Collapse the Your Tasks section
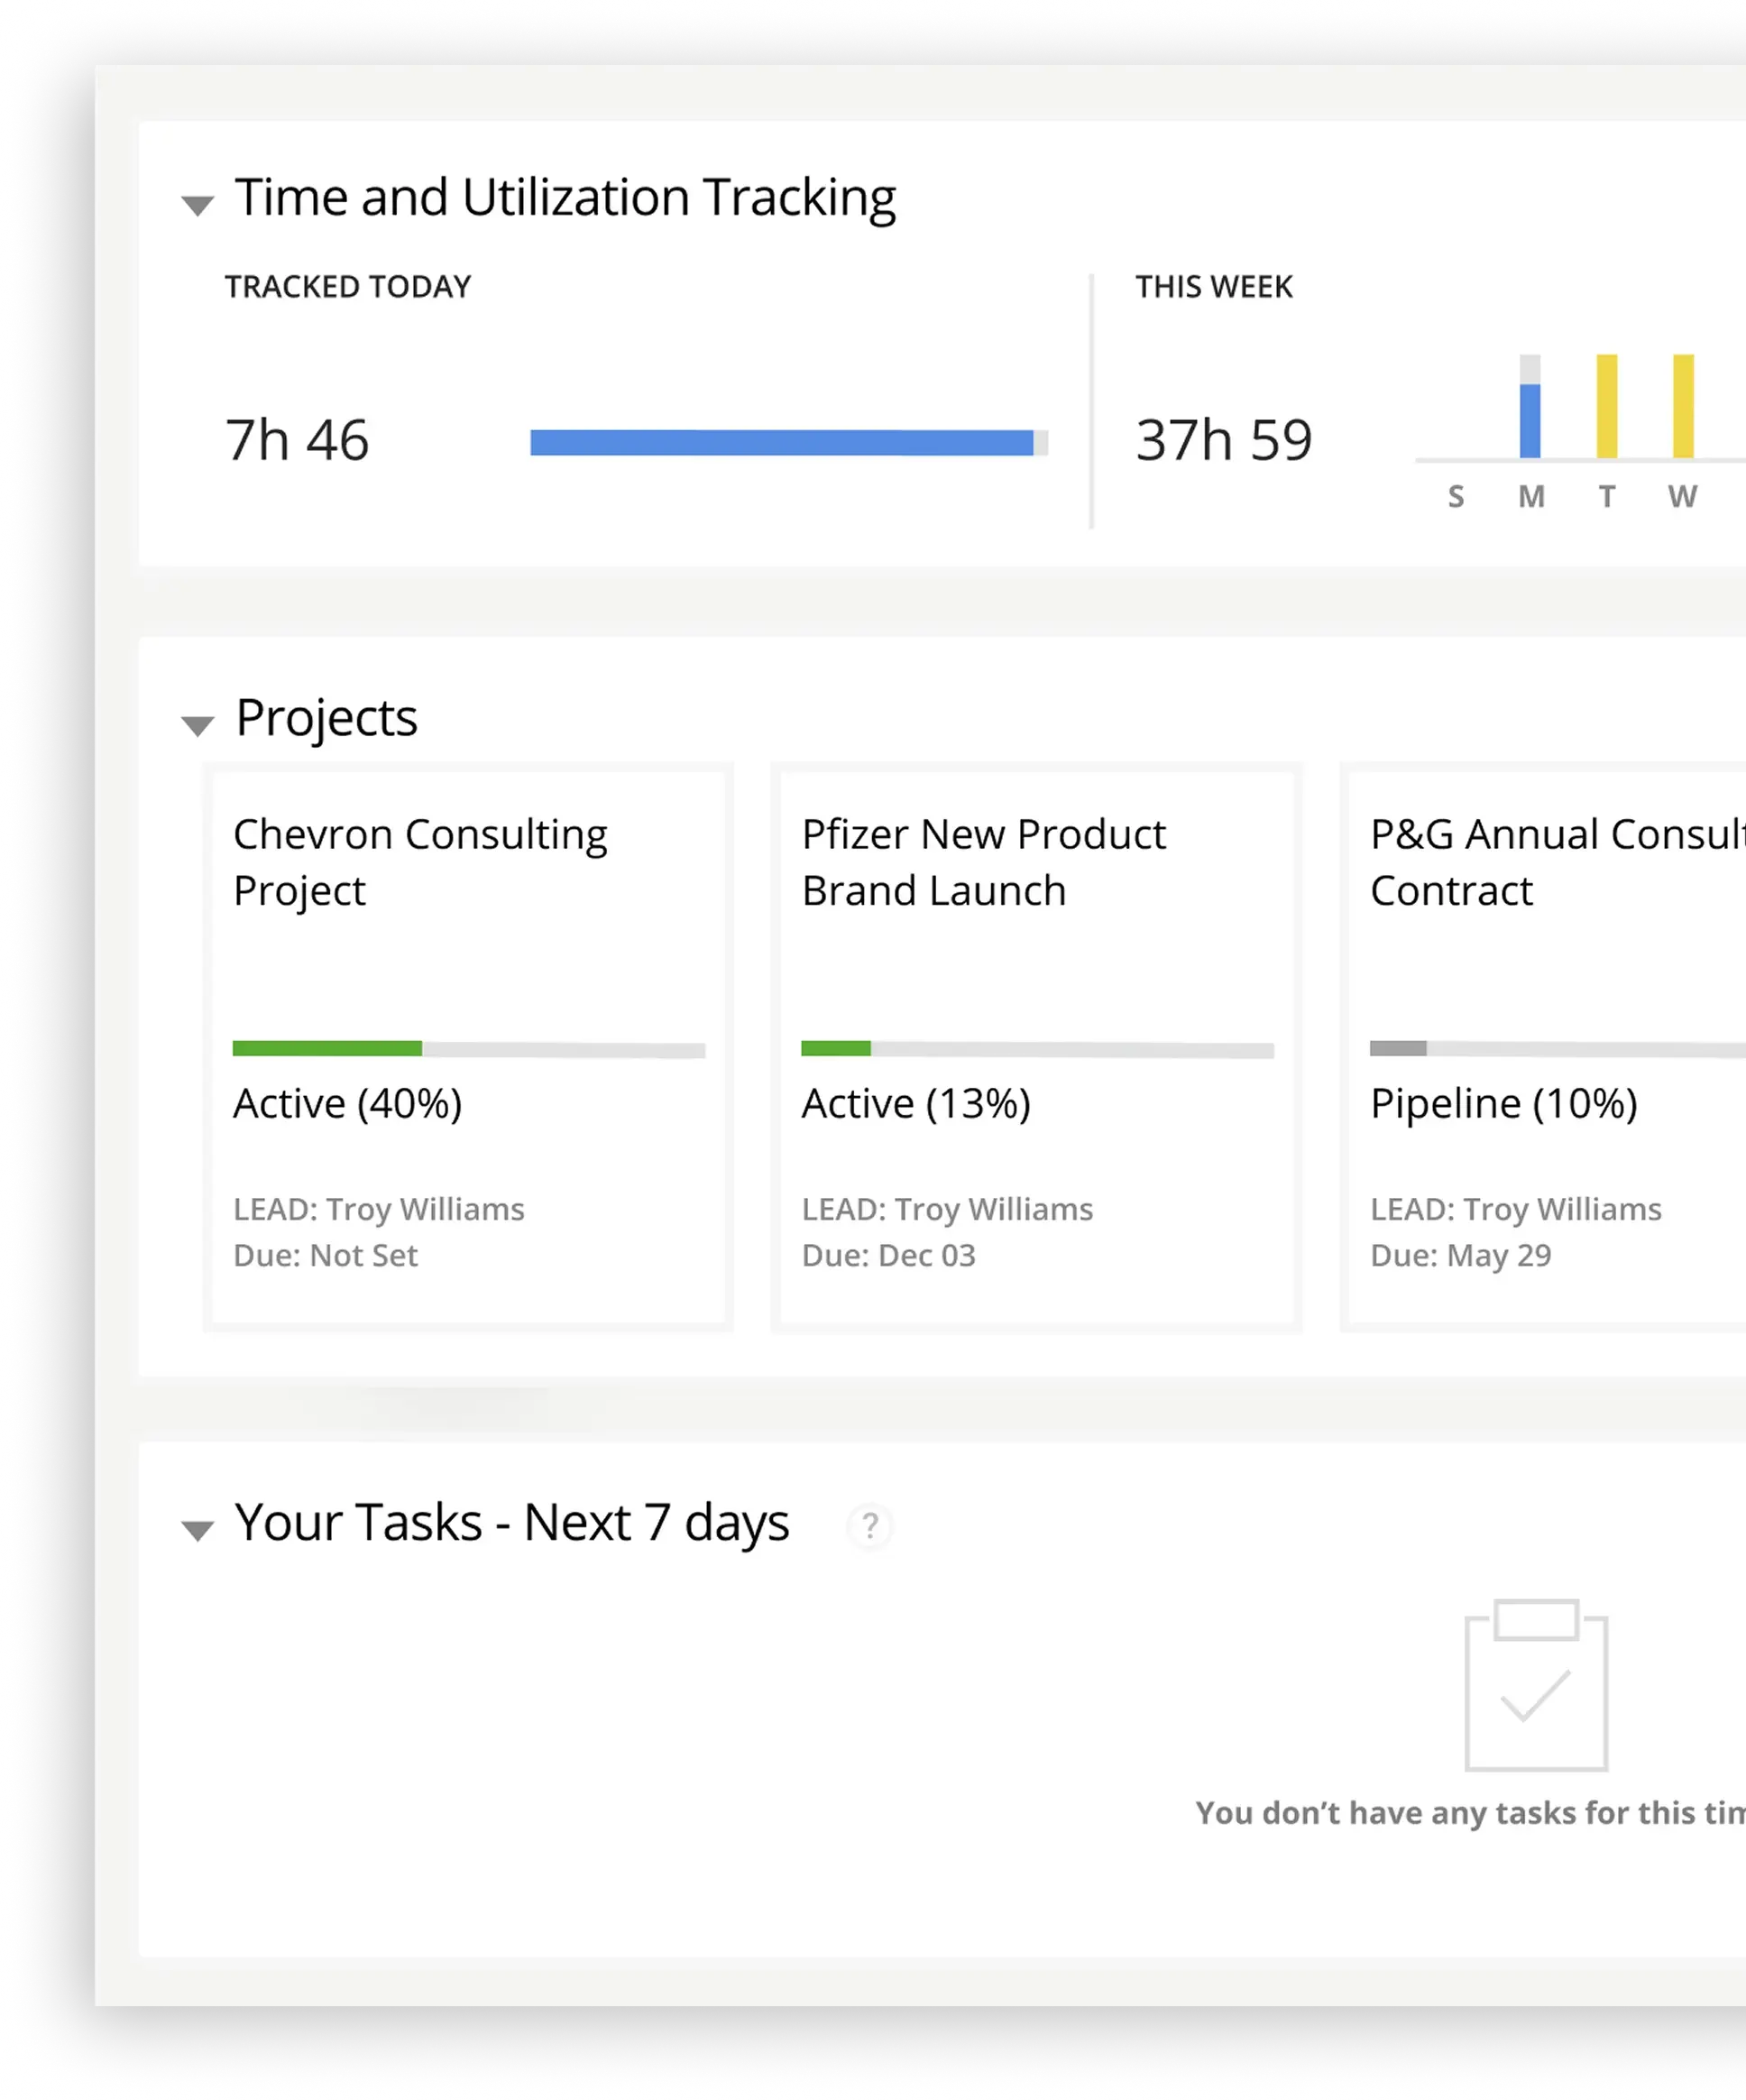 click(x=198, y=1527)
